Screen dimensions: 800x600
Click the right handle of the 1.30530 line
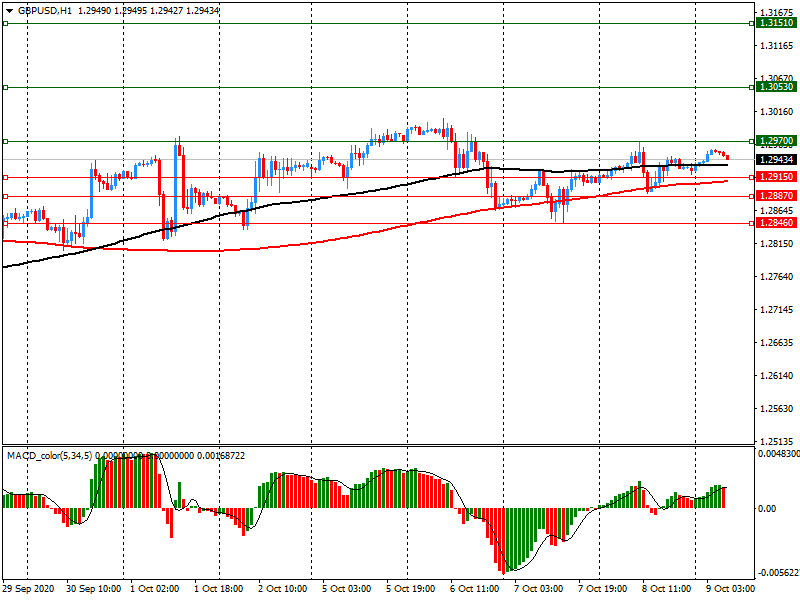(x=752, y=88)
